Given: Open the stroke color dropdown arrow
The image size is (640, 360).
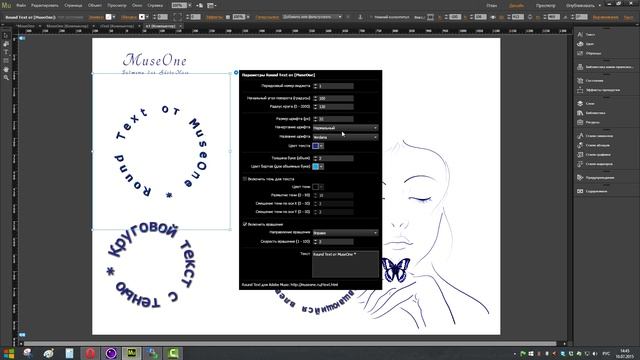Looking at the screenshot, I should tap(147, 17).
